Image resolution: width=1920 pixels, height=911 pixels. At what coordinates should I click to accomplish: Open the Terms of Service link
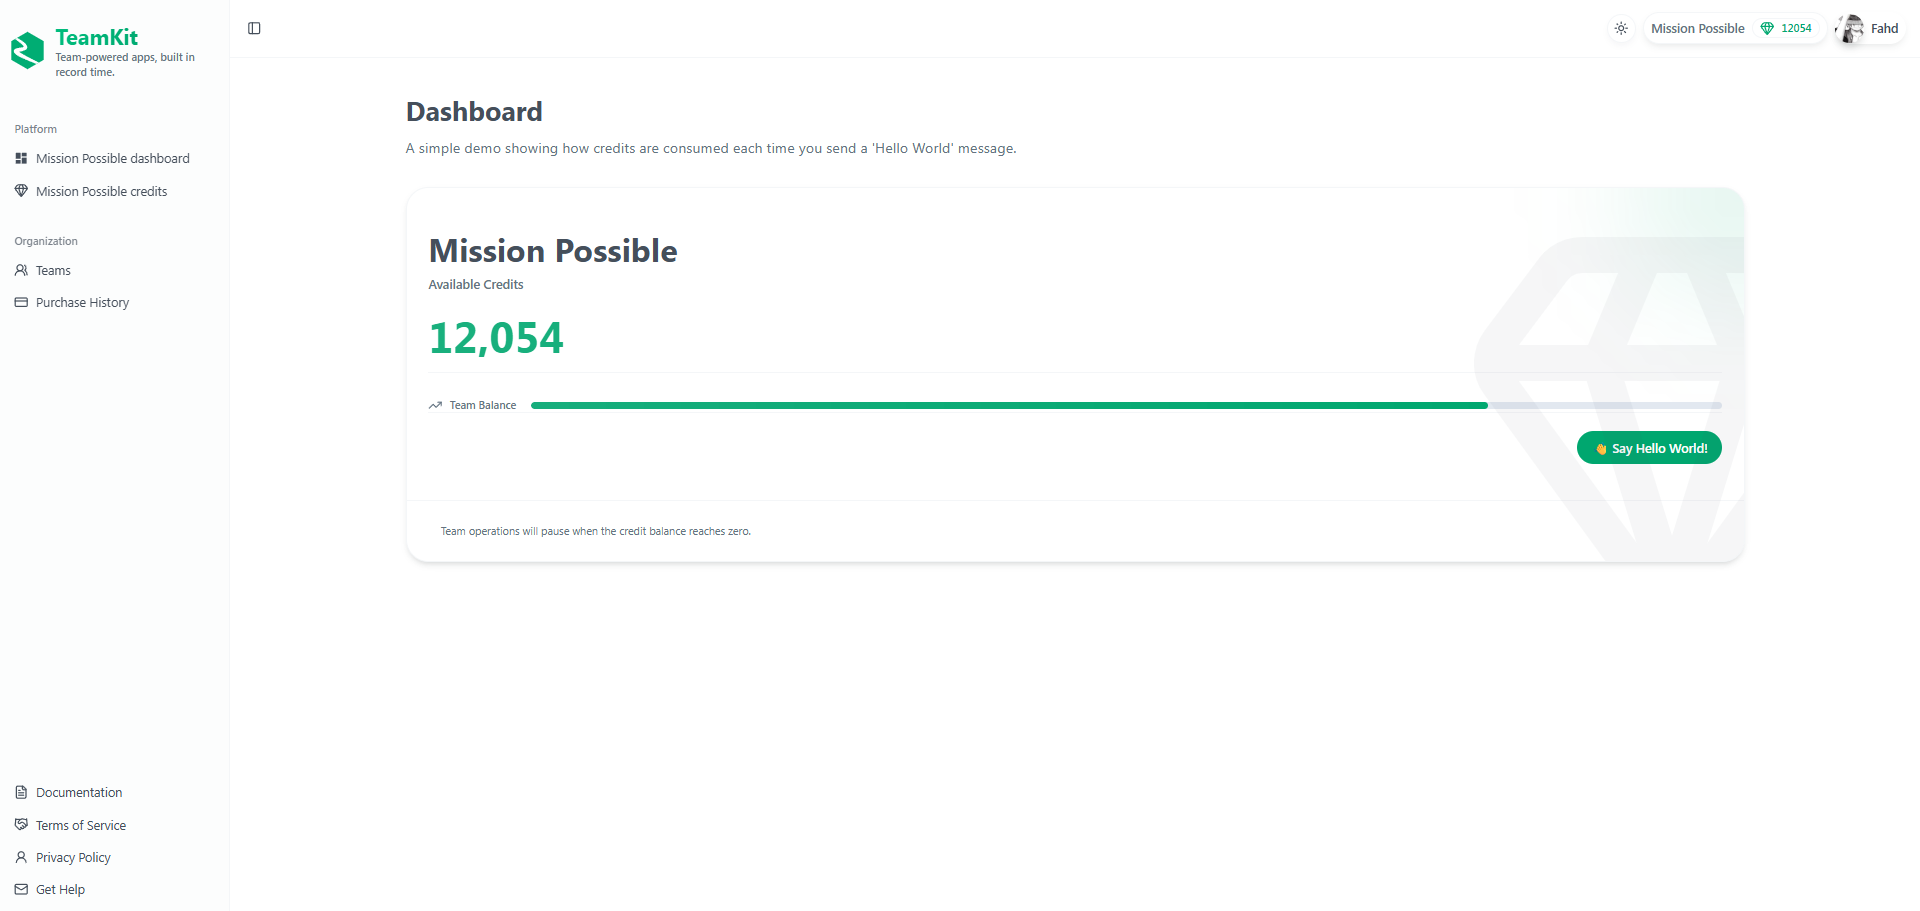tap(81, 825)
